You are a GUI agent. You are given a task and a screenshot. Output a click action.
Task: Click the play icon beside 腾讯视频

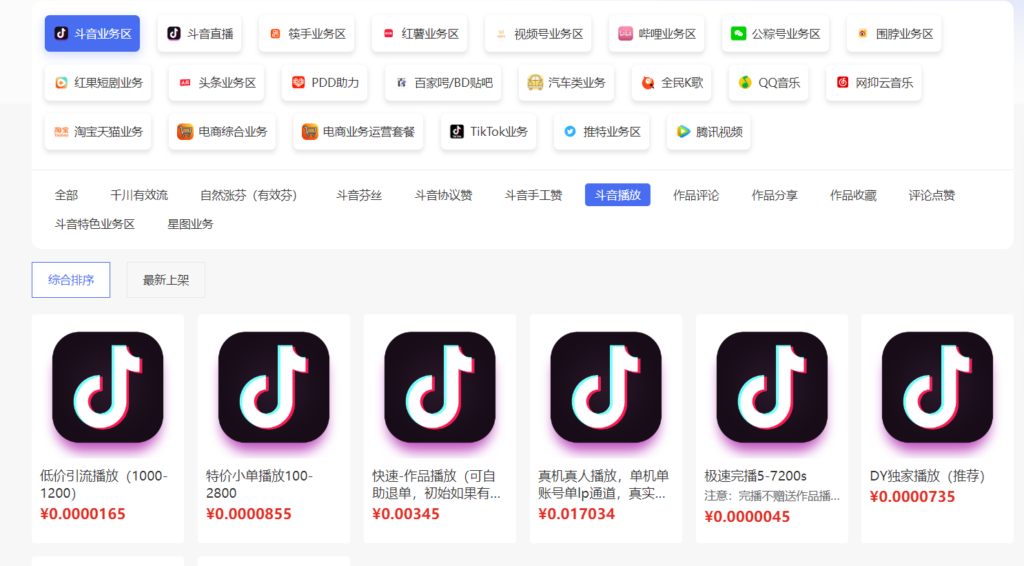(683, 131)
